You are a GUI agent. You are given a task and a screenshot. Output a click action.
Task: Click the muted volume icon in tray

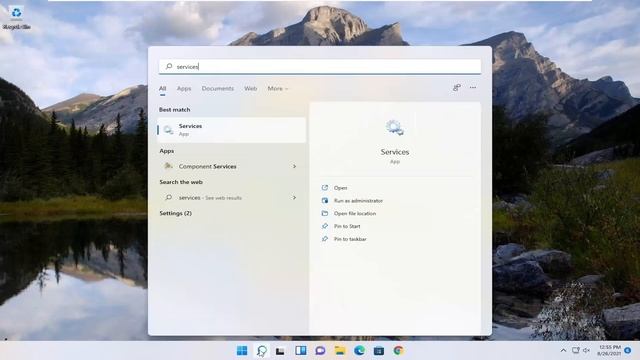[x=587, y=351]
